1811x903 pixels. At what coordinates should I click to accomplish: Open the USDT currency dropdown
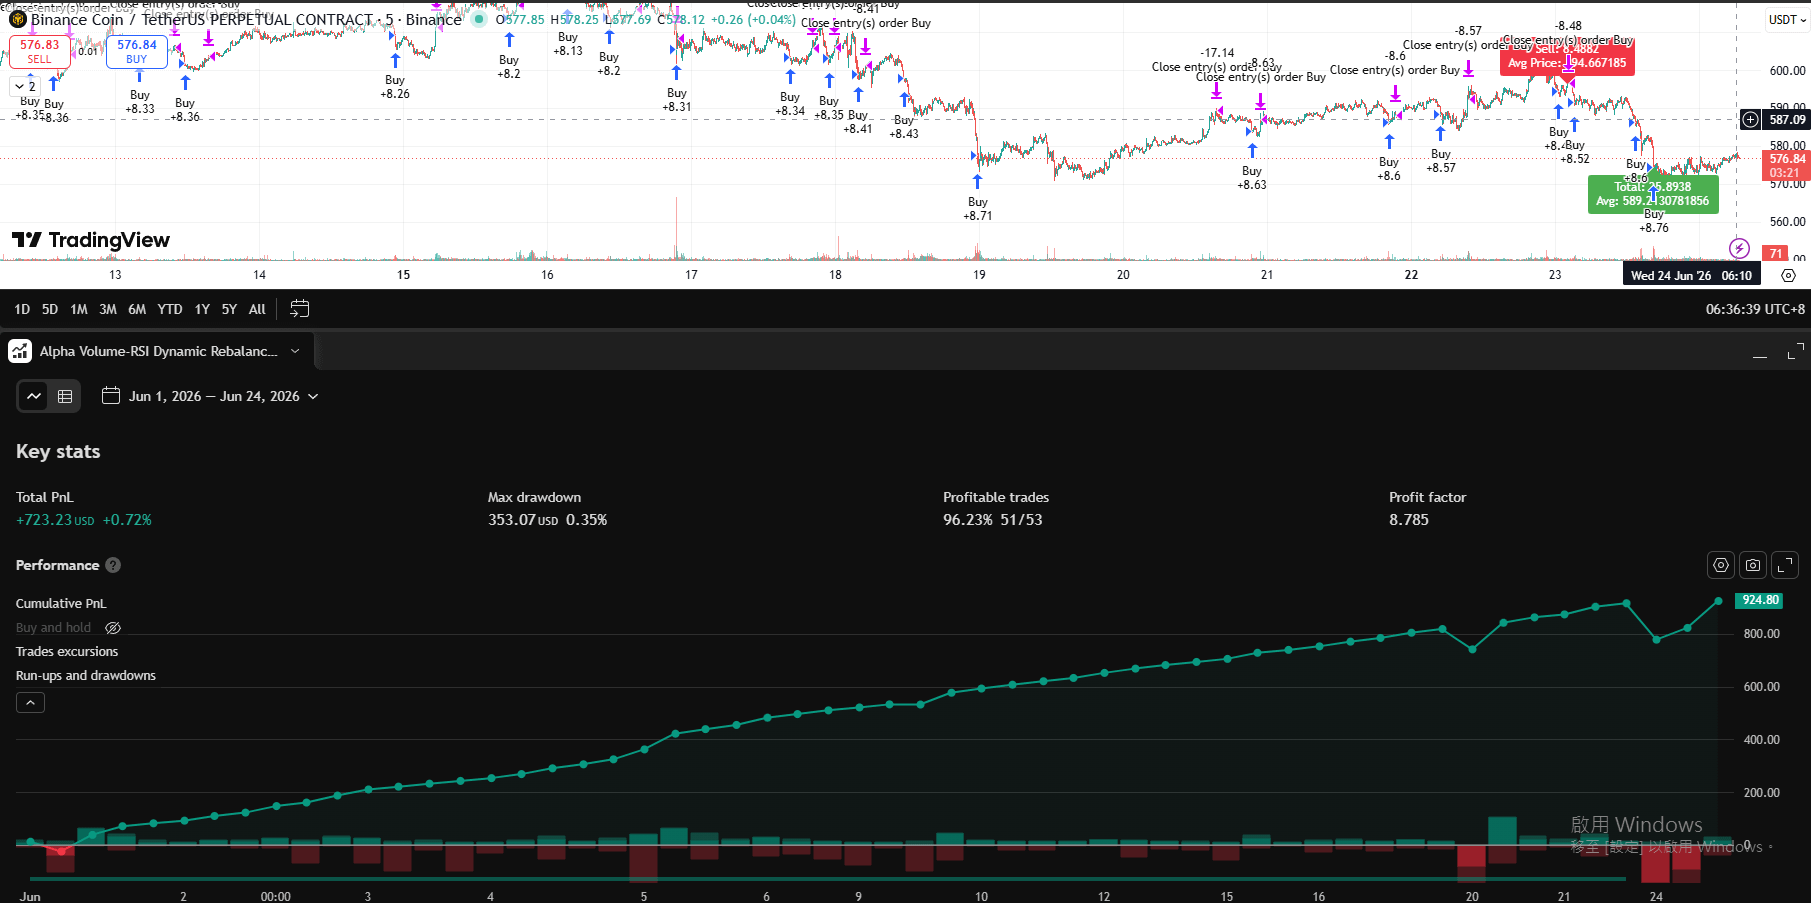tap(1787, 20)
